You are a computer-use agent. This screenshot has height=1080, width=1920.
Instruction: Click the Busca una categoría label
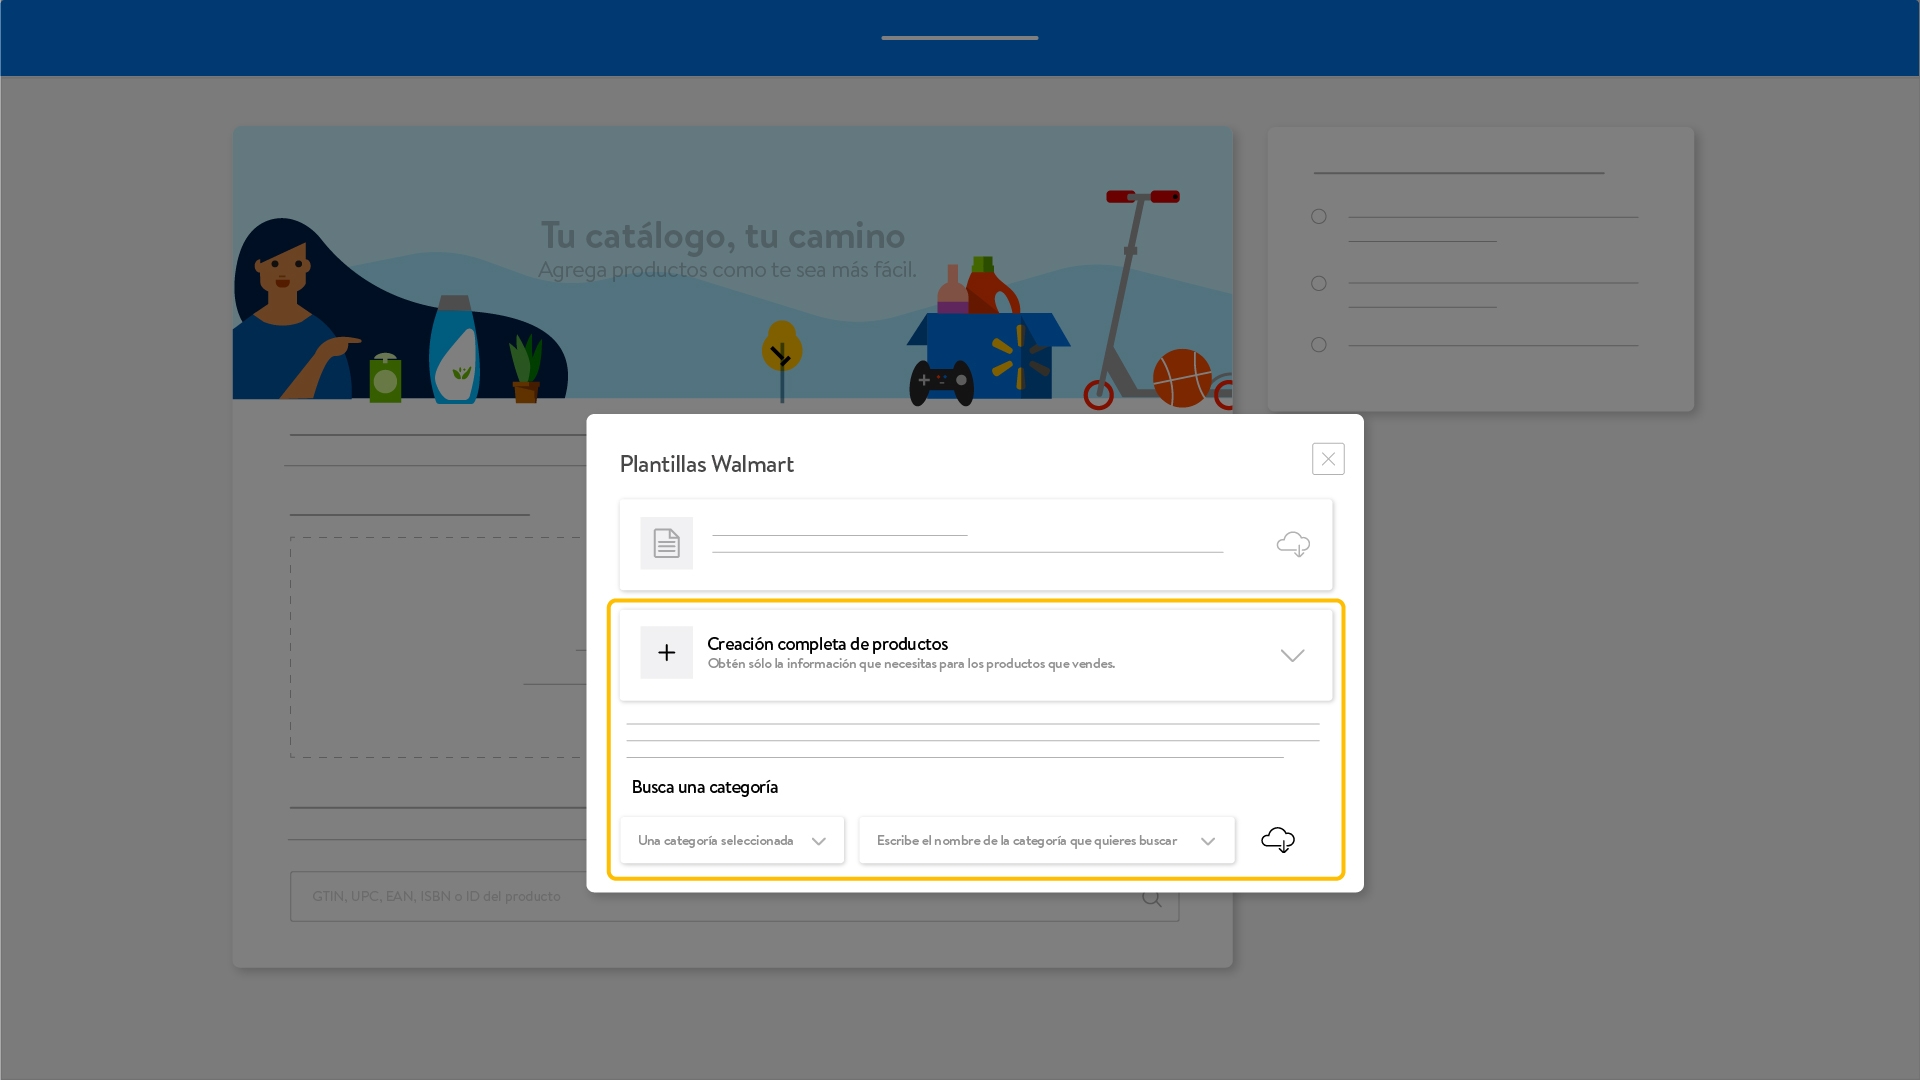[x=705, y=787]
